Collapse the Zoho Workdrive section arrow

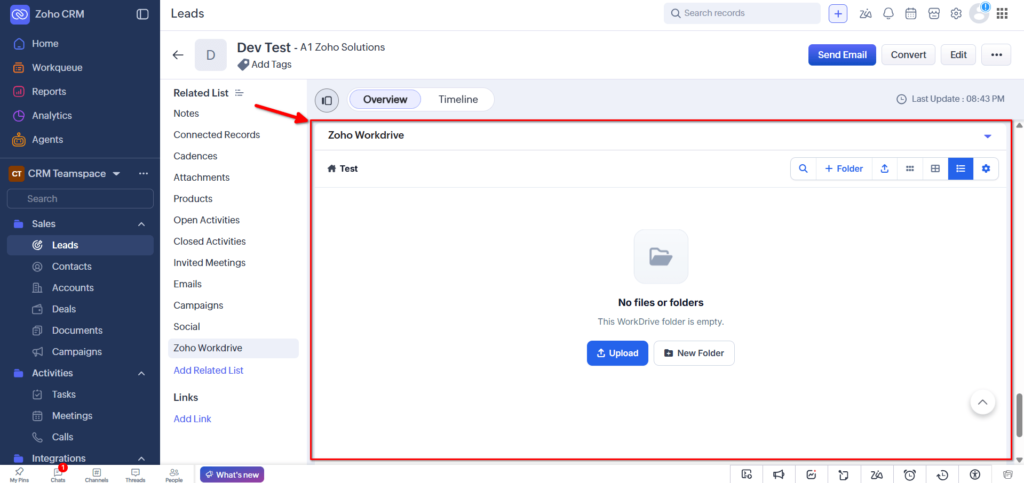(x=987, y=136)
